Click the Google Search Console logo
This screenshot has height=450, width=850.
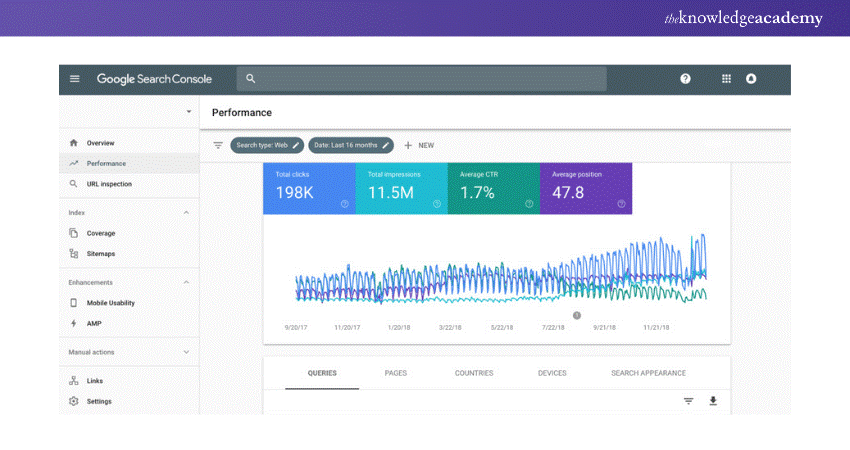(154, 79)
